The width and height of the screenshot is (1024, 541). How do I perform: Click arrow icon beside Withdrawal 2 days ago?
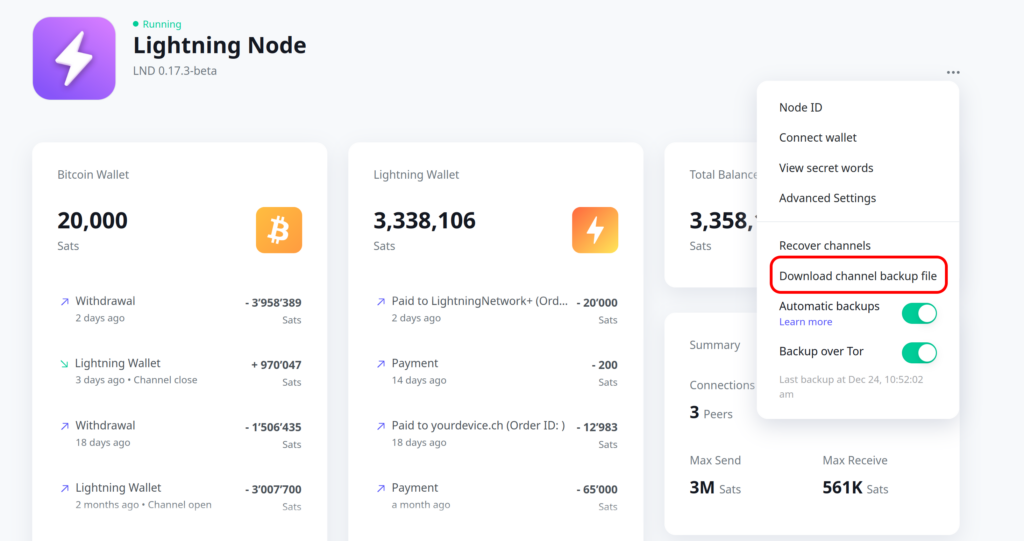(65, 302)
